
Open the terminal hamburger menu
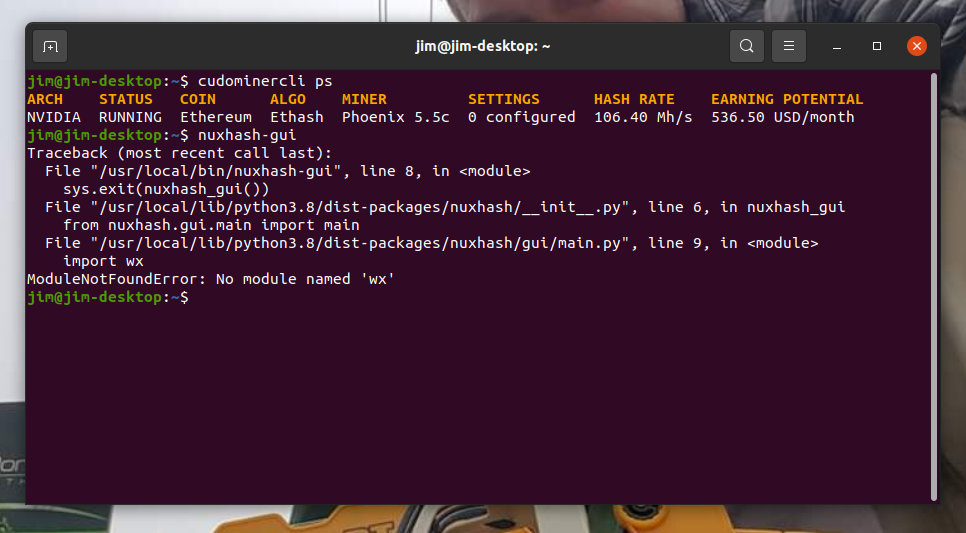tap(789, 46)
